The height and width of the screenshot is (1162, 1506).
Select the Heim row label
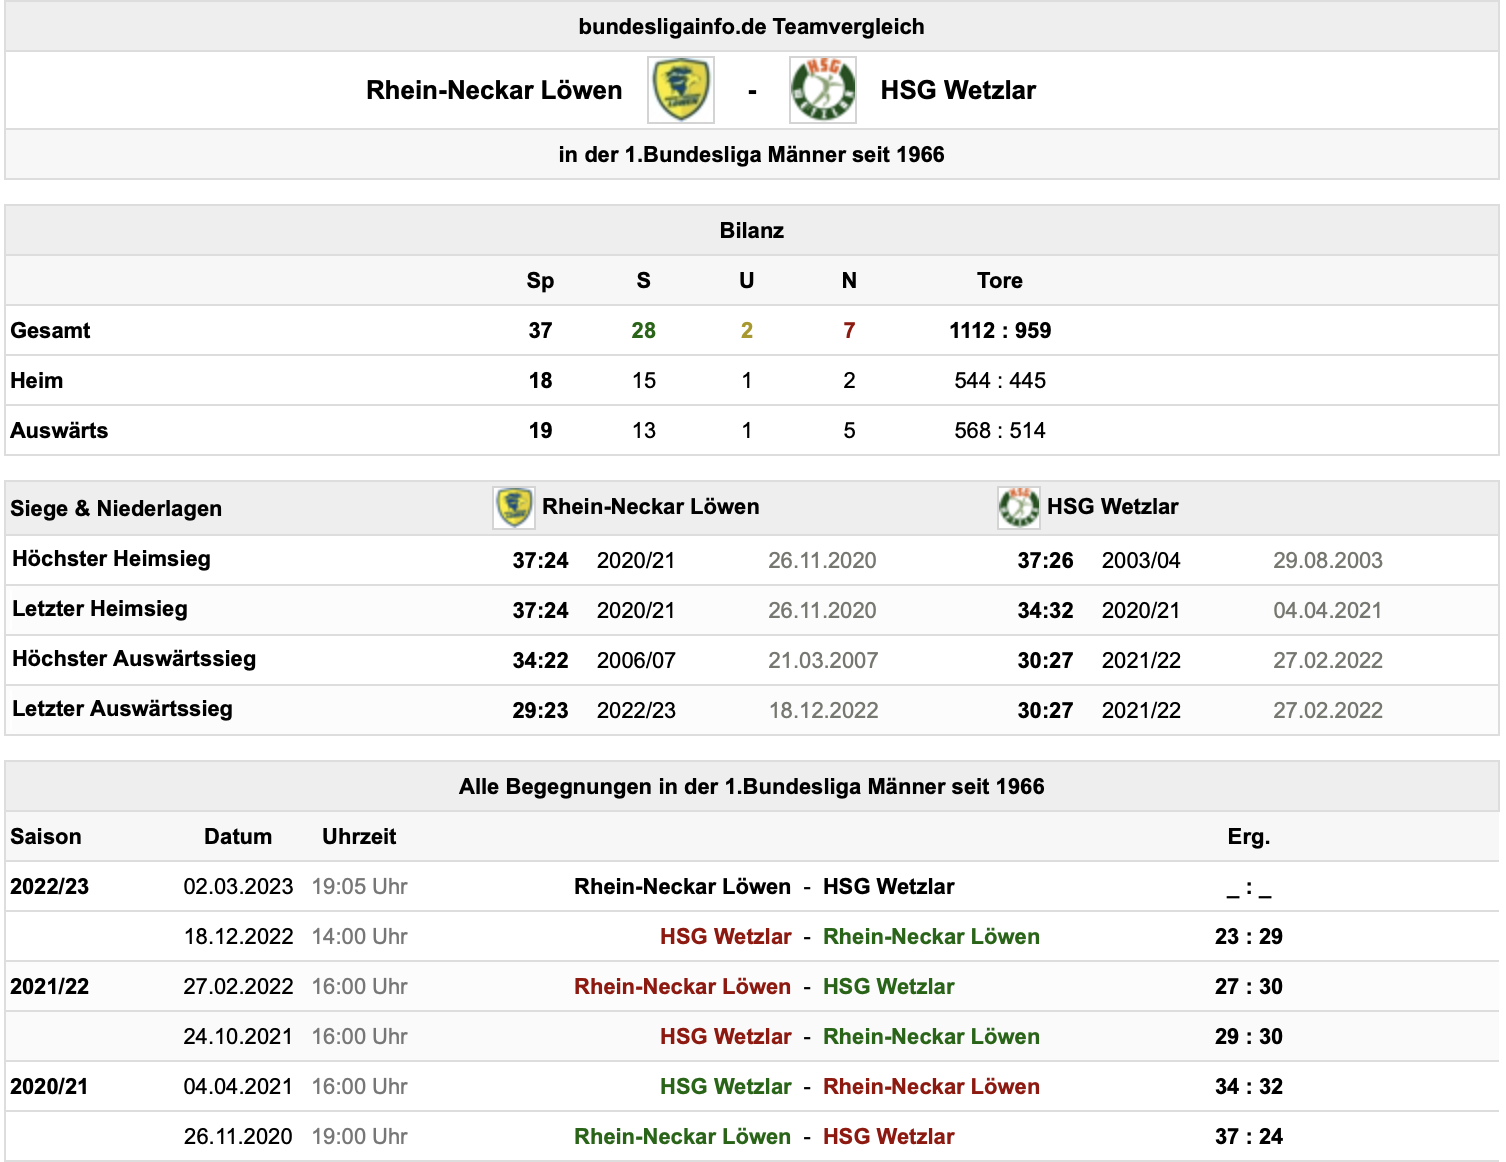[x=37, y=381]
